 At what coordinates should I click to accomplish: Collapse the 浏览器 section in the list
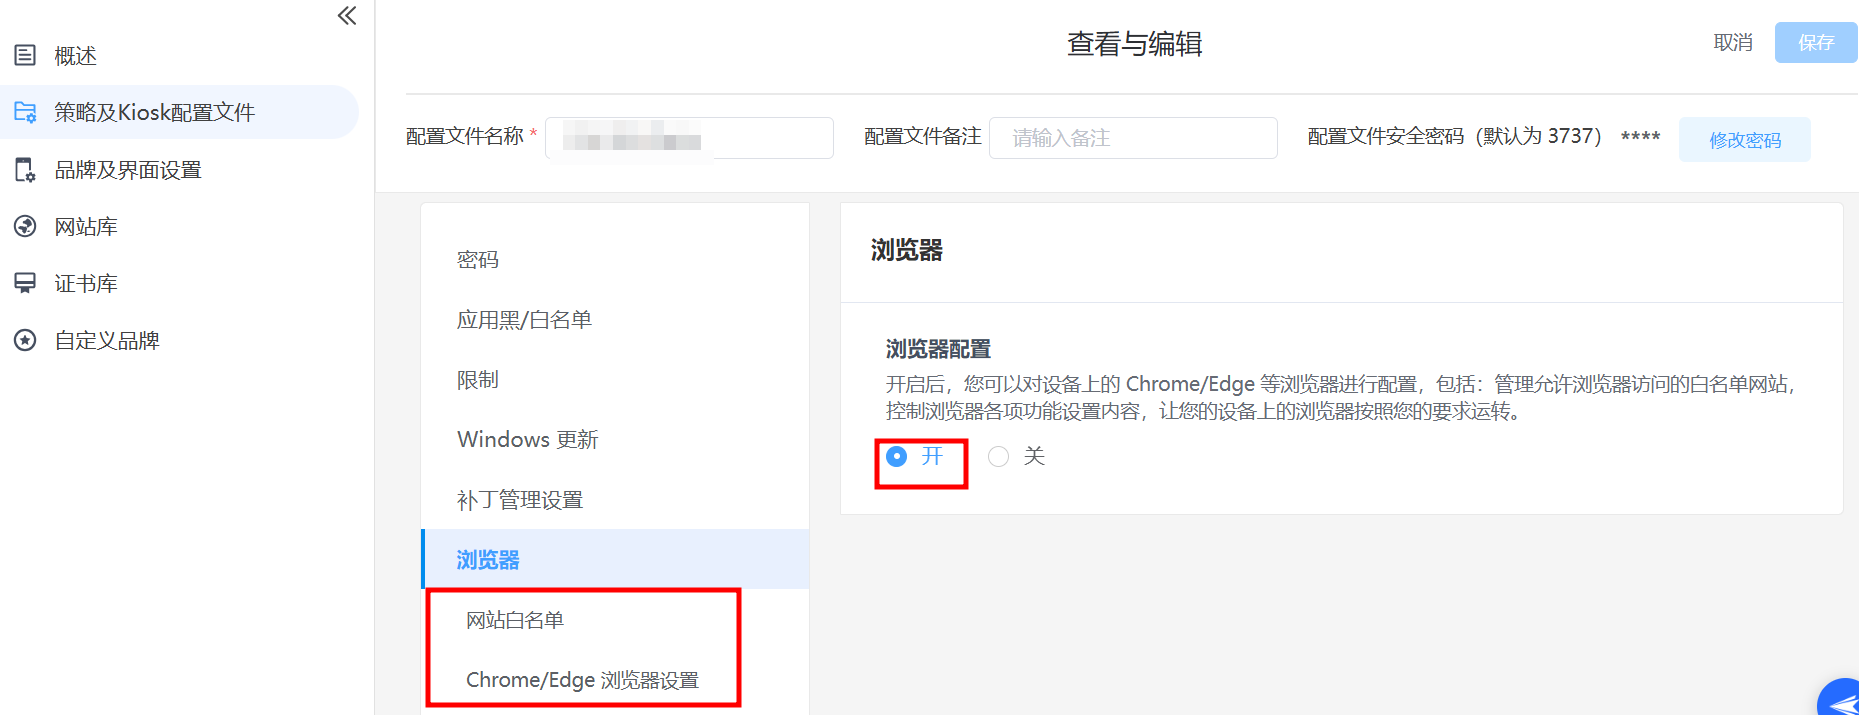pos(615,559)
